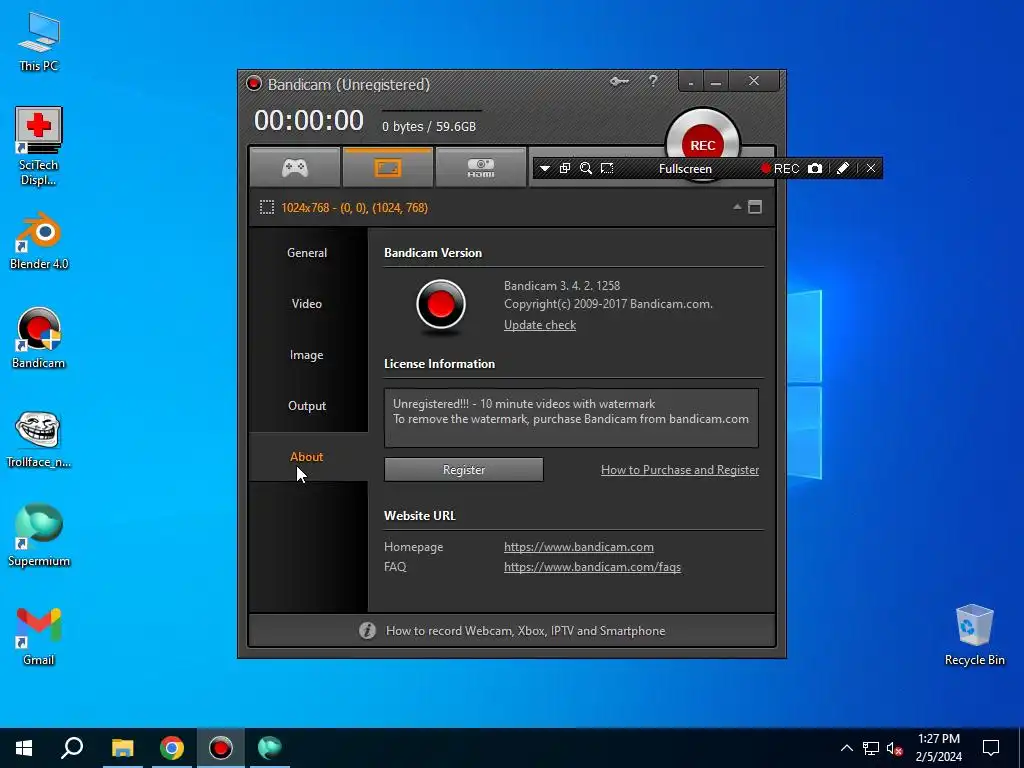The image size is (1024, 768).
Task: Click the magnifier icon on Fullscreen toolbar
Action: 586,168
